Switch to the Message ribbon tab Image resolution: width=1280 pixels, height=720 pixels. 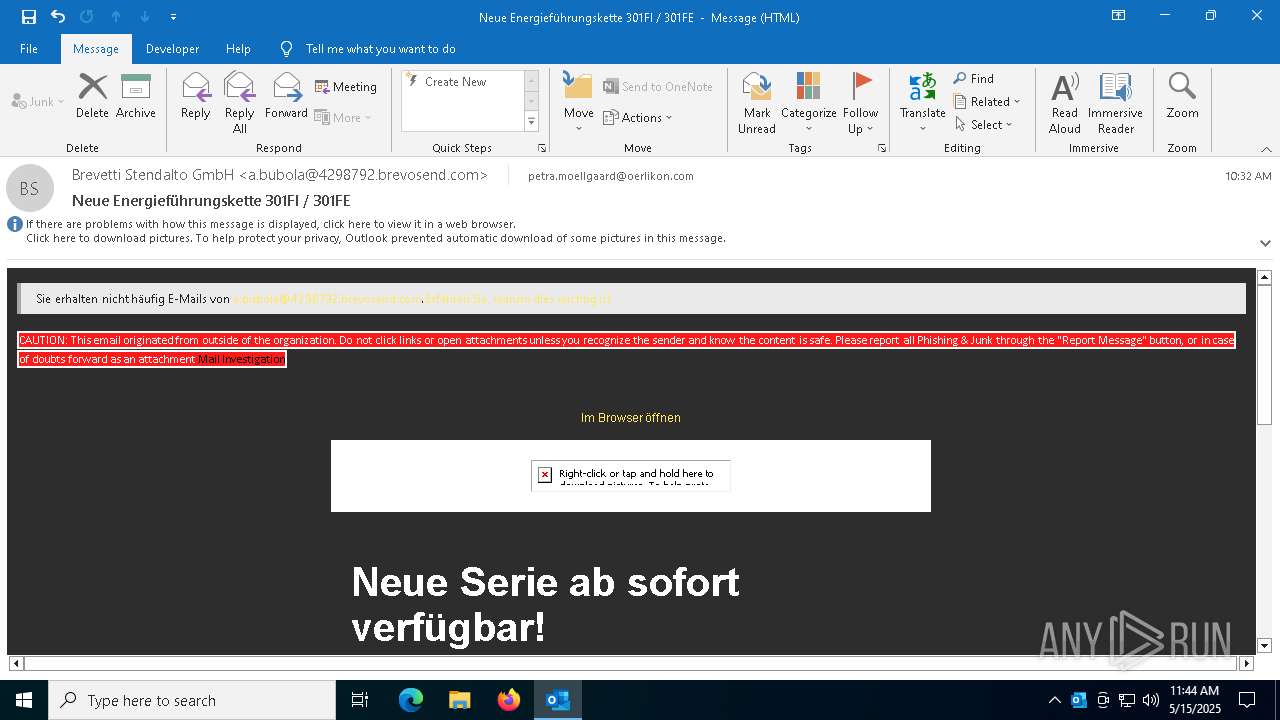coord(96,49)
